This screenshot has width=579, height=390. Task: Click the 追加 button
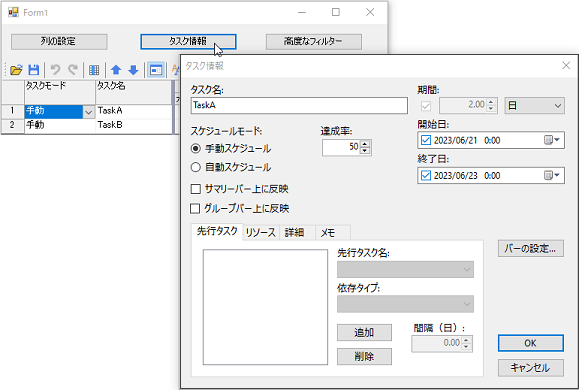point(364,333)
